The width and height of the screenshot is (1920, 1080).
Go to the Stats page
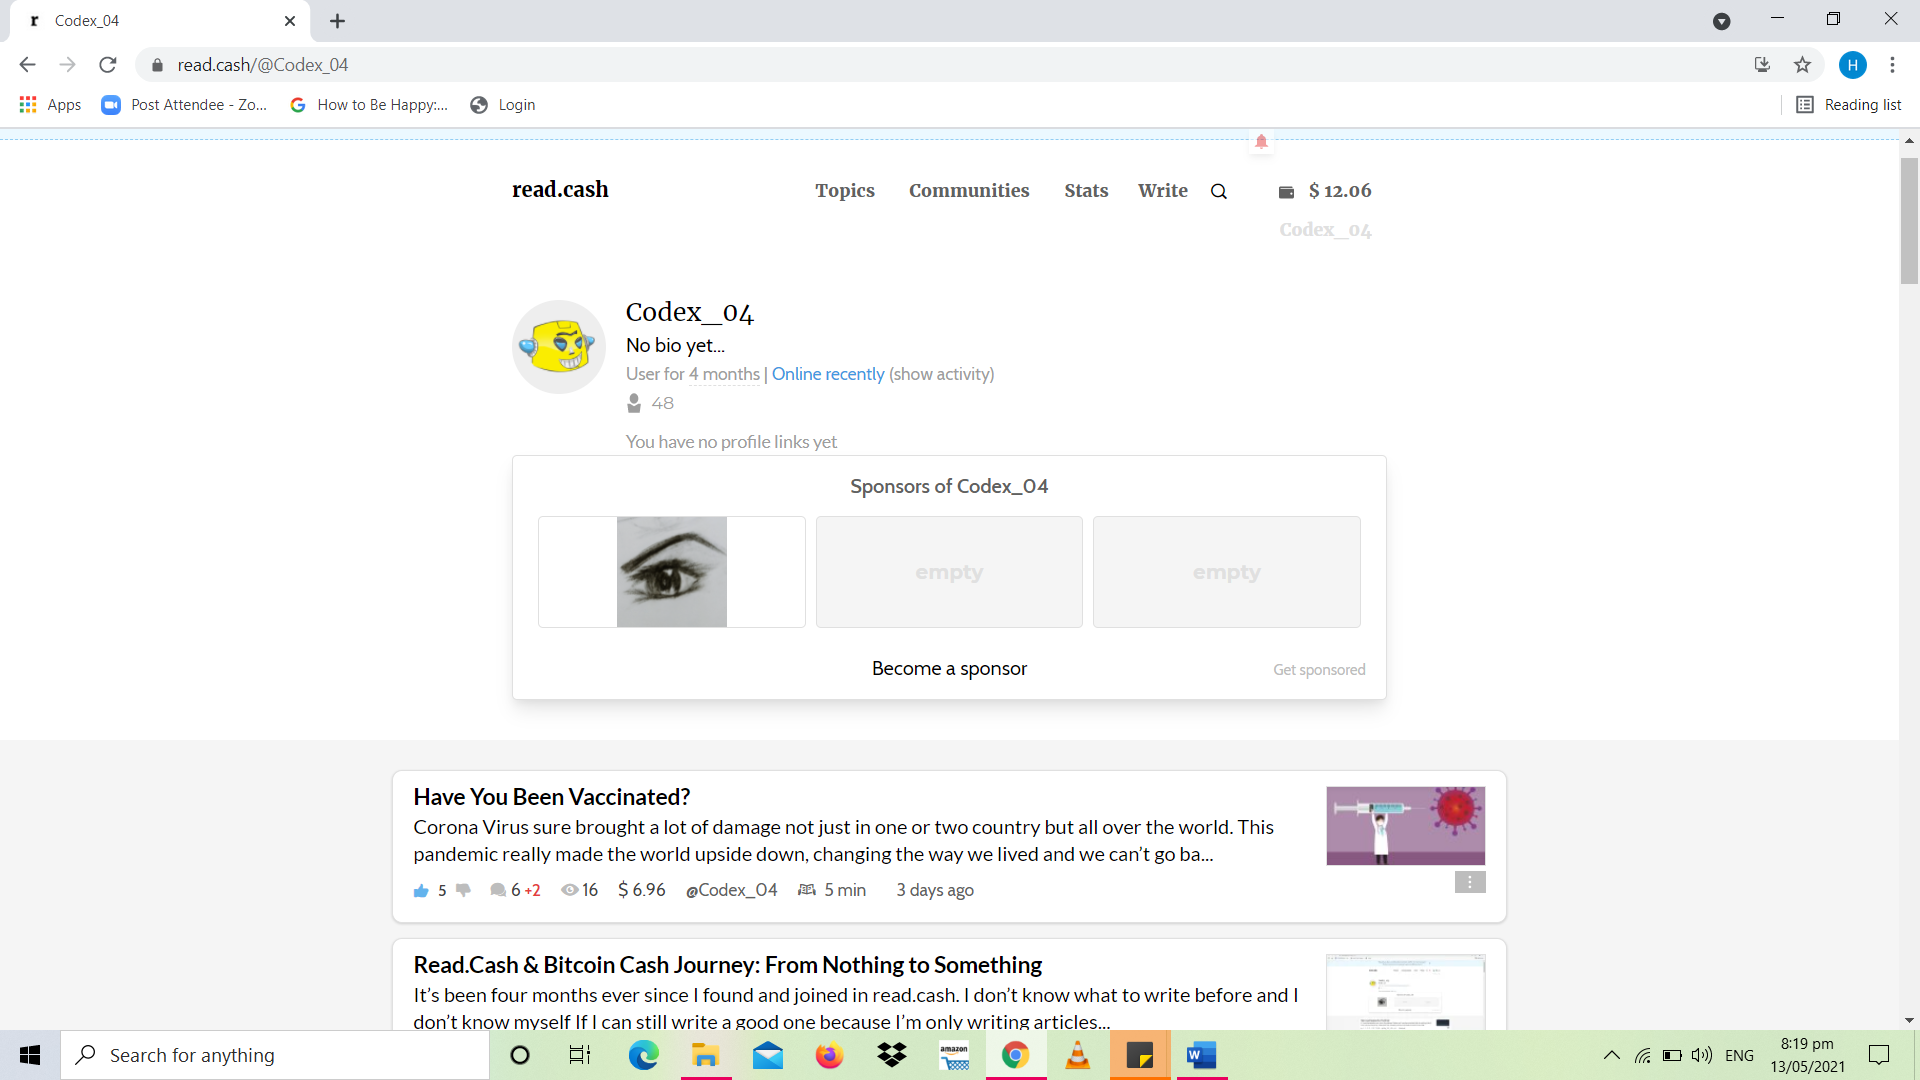[1086, 191]
